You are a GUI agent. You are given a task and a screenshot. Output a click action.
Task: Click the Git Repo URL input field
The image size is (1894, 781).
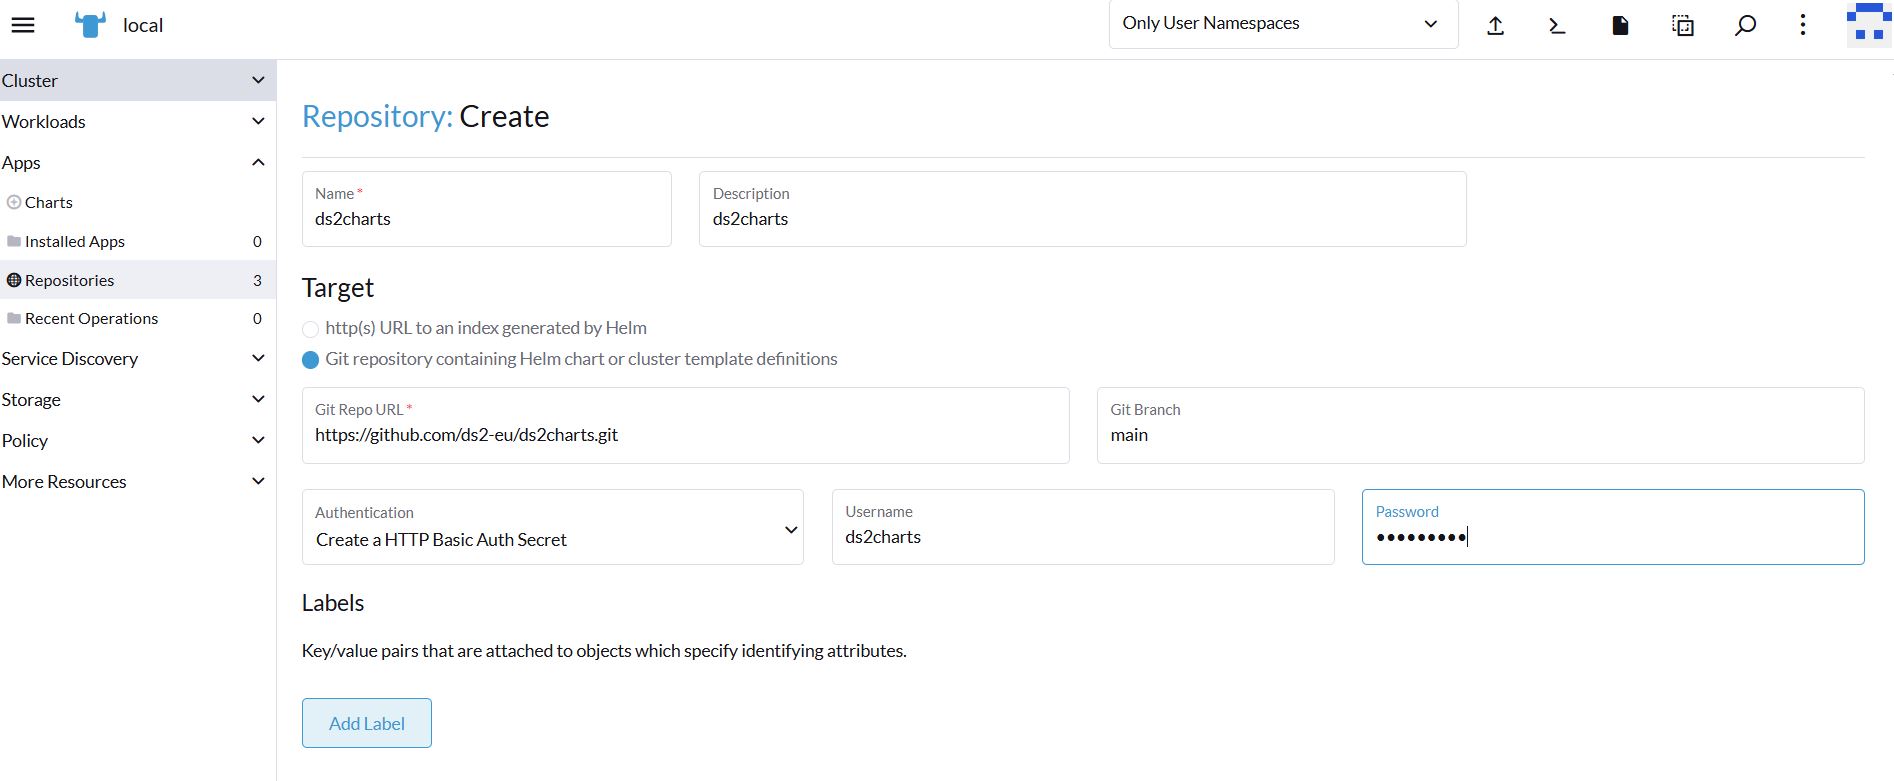685,435
